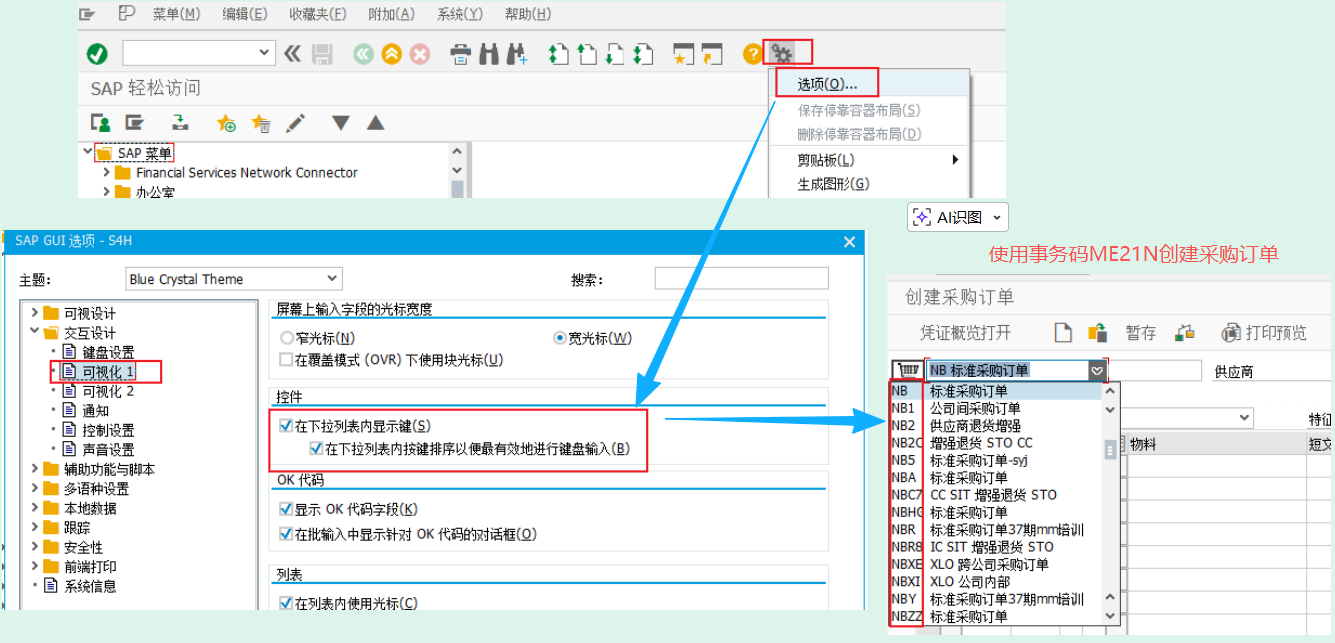
Task: Open the Customize Local Layout gear icon
Action: tap(782, 53)
